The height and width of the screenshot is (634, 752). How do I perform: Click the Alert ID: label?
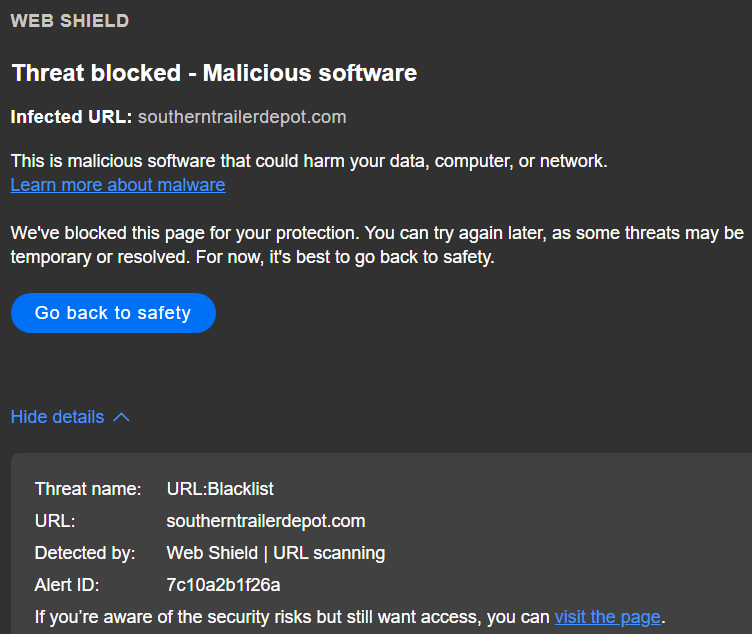tap(67, 585)
